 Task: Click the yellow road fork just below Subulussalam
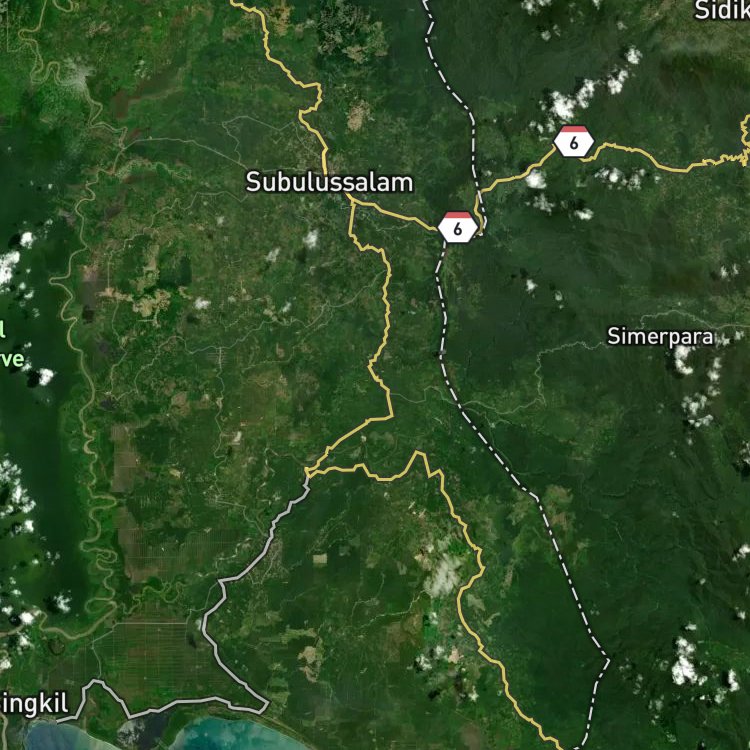(x=353, y=202)
